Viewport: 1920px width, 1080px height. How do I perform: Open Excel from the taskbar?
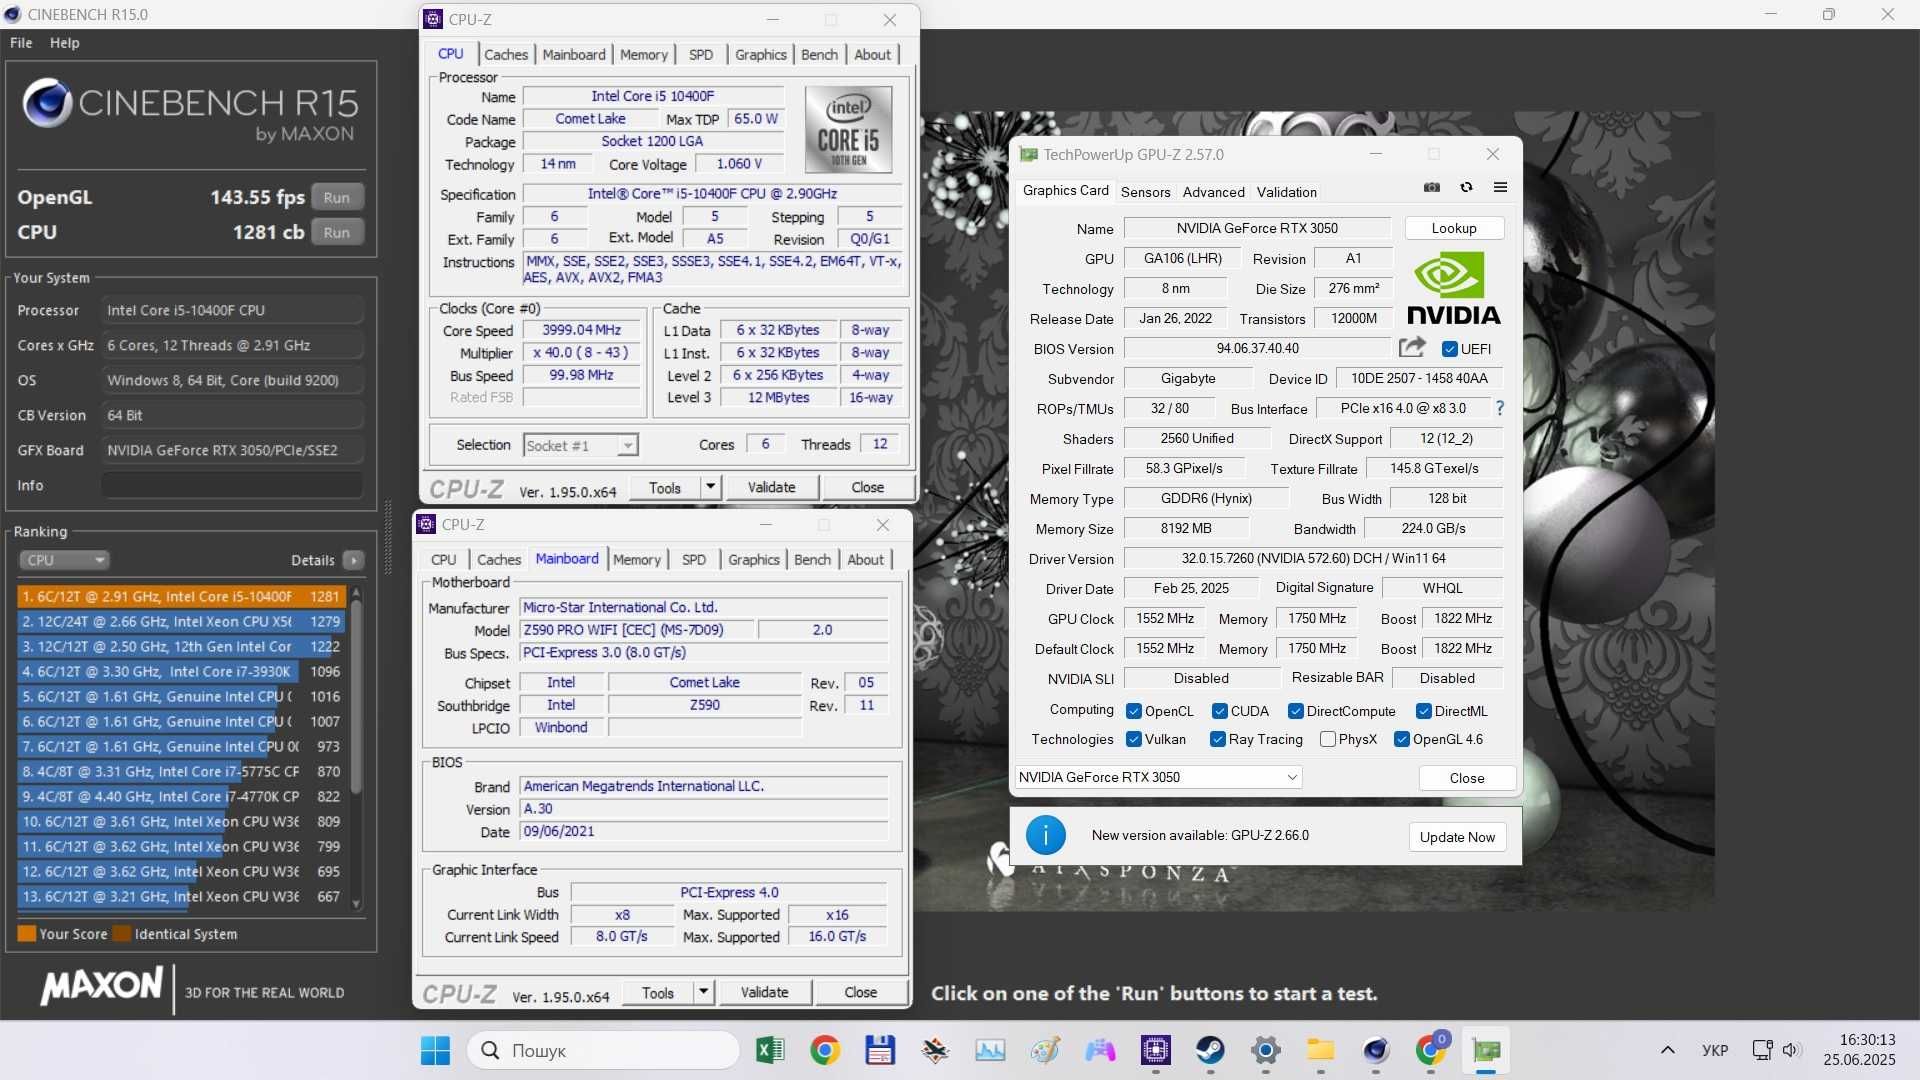tap(770, 1050)
